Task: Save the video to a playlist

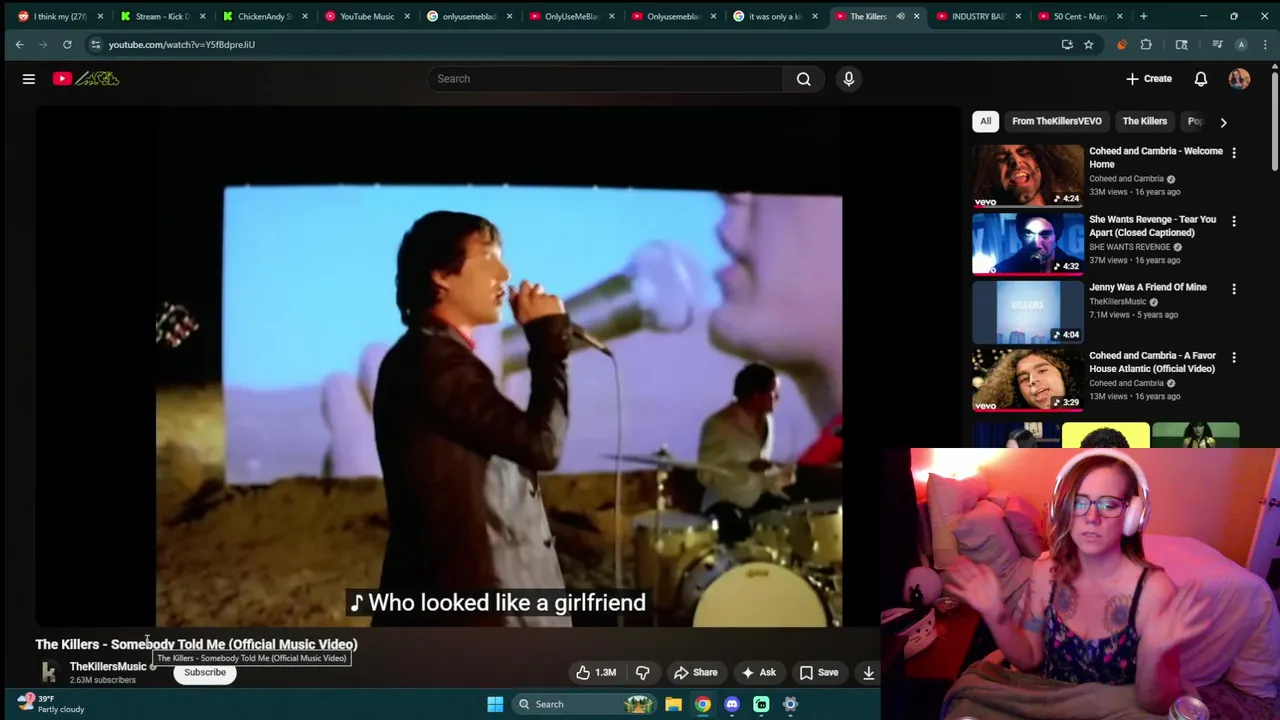Action: tap(818, 672)
